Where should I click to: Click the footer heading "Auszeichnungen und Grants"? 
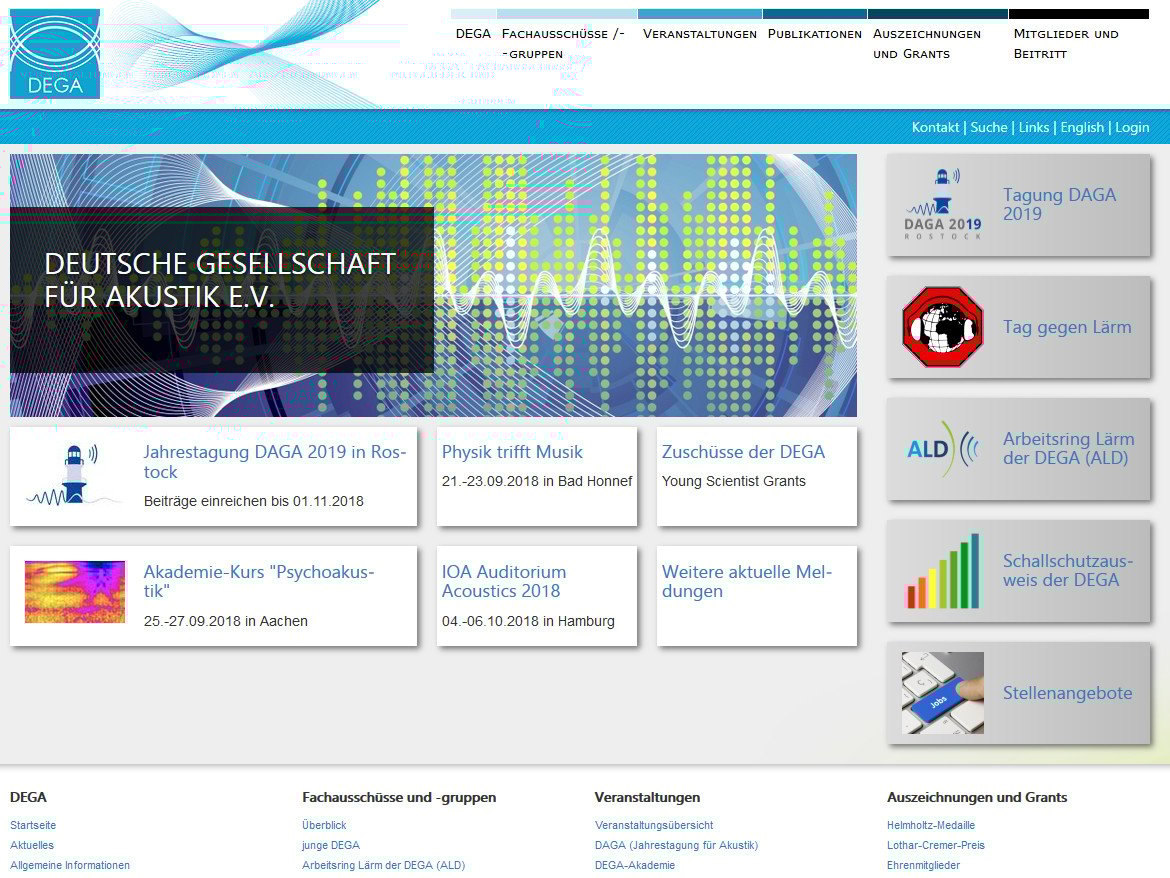(977, 797)
